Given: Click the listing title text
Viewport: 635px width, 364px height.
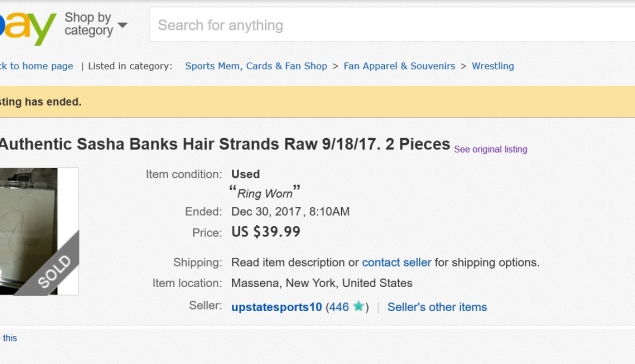Looking at the screenshot, I should (x=225, y=144).
